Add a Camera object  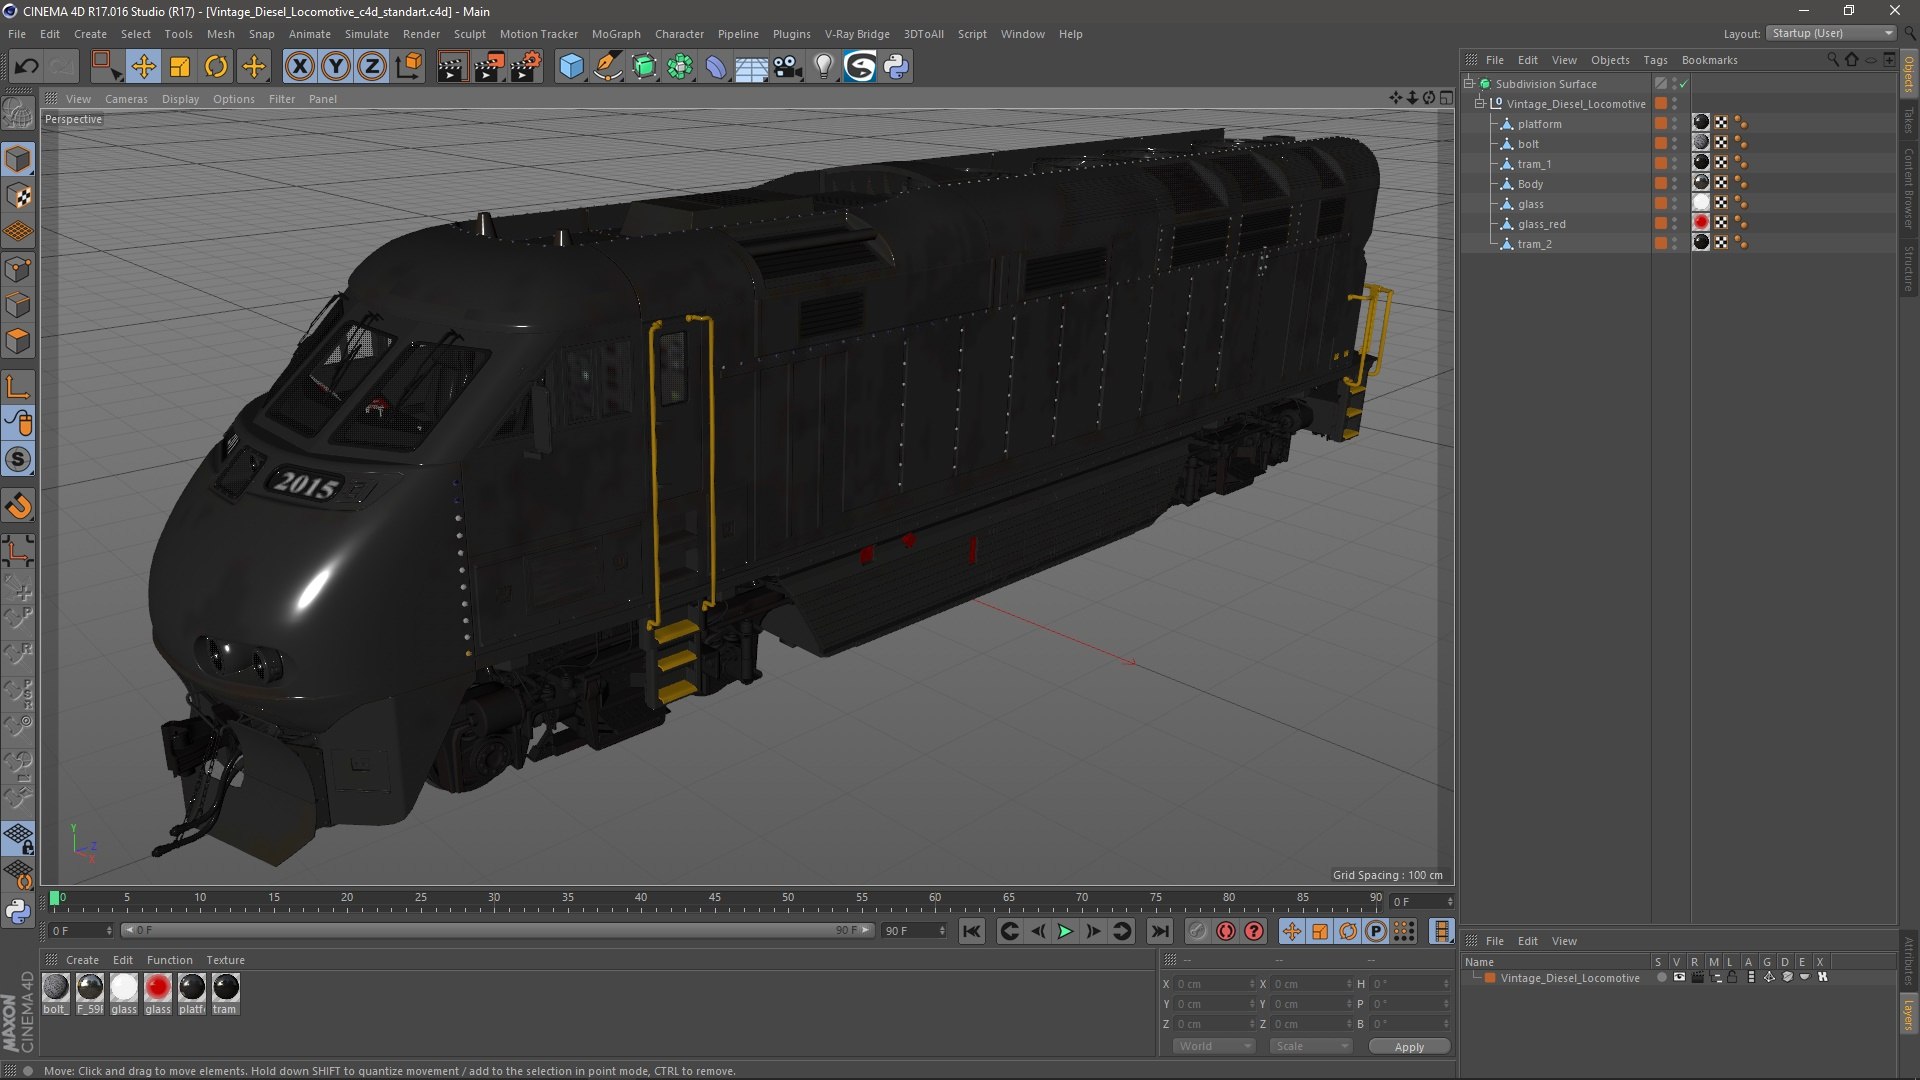(x=788, y=67)
